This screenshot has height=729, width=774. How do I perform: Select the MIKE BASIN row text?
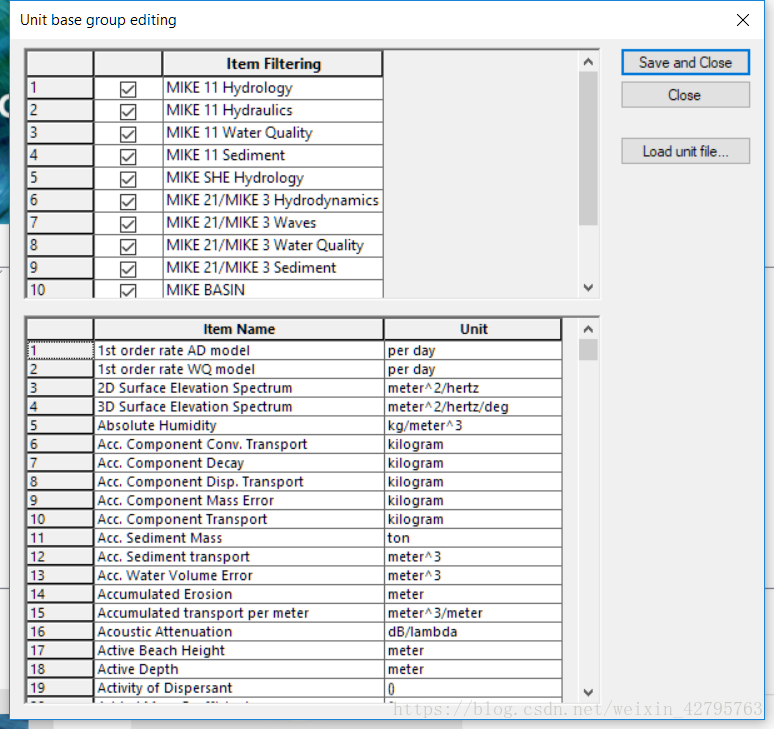pos(205,290)
